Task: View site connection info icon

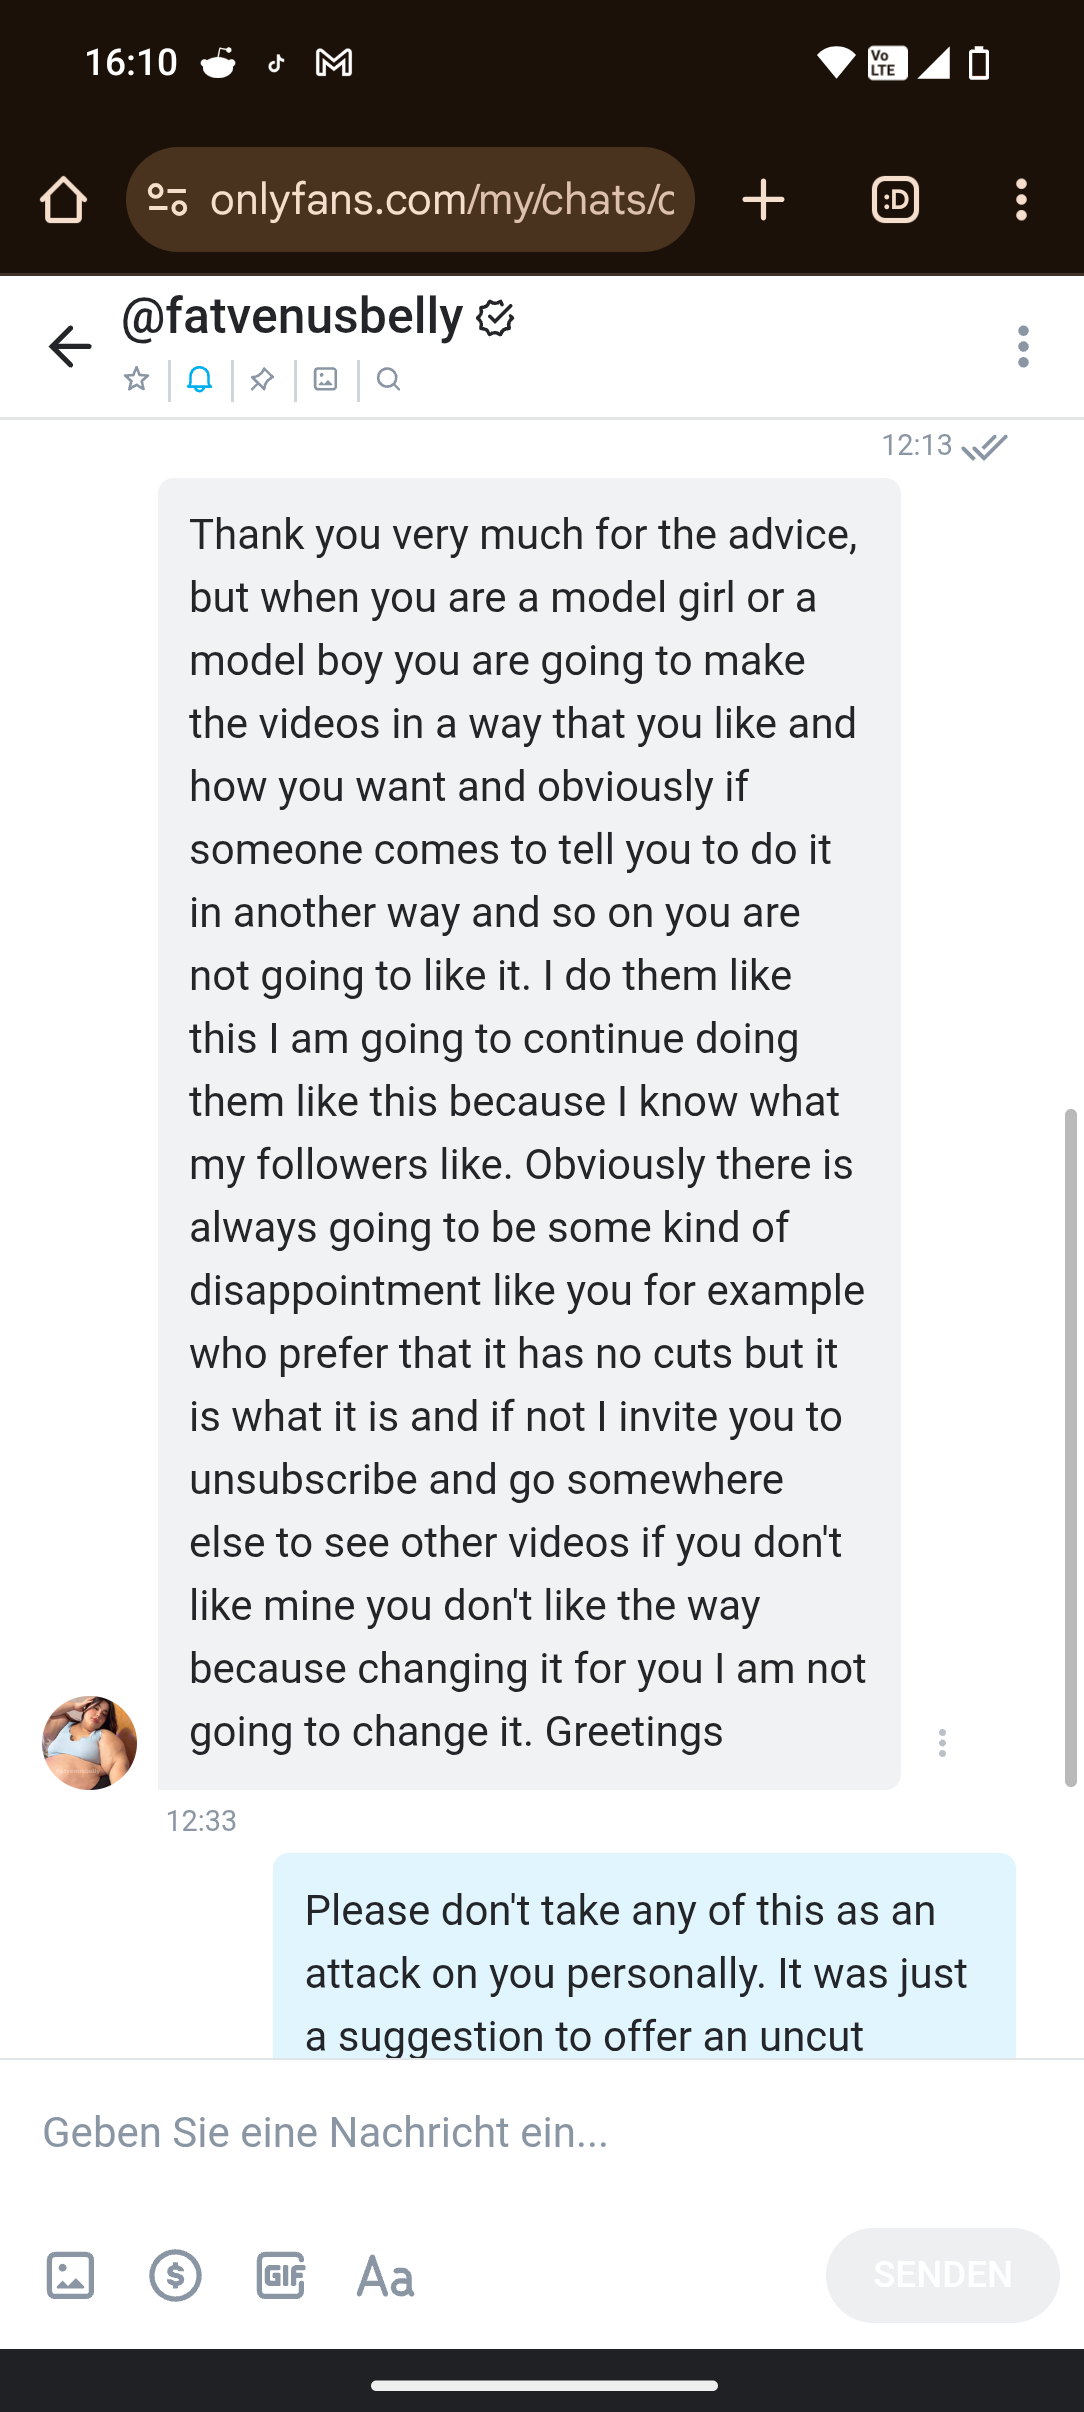Action: click(168, 200)
